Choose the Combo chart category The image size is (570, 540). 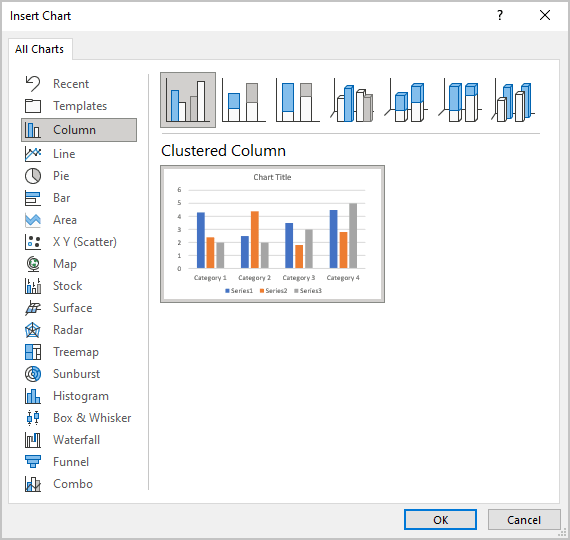point(79,484)
